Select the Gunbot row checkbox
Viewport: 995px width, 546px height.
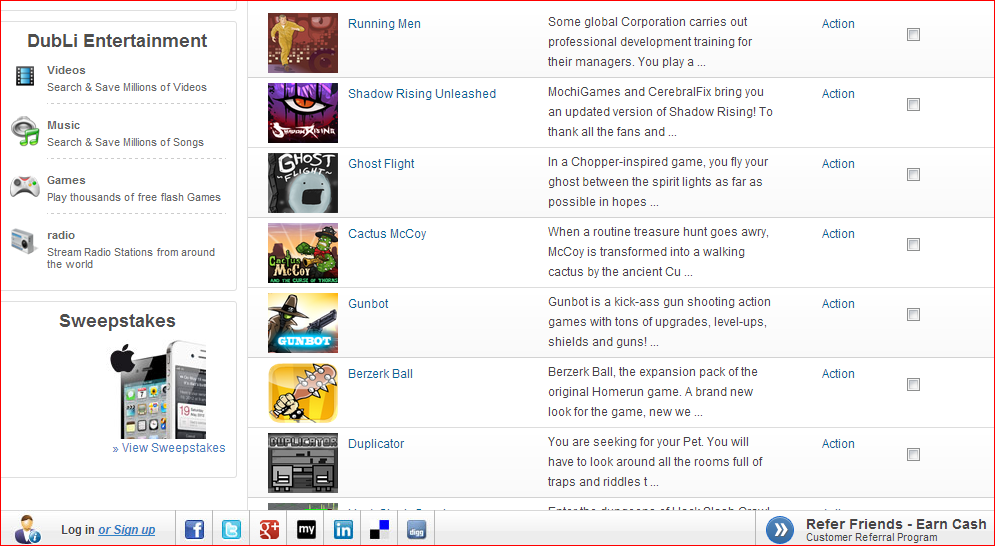(913, 315)
